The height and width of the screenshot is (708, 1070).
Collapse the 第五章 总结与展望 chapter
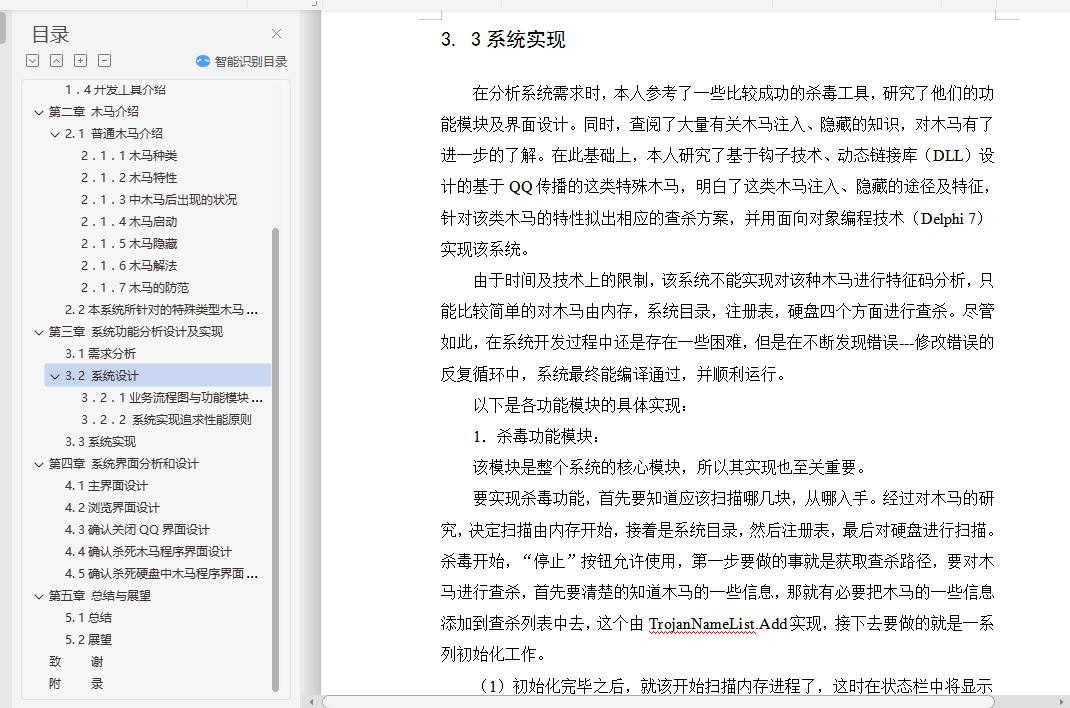click(39, 596)
